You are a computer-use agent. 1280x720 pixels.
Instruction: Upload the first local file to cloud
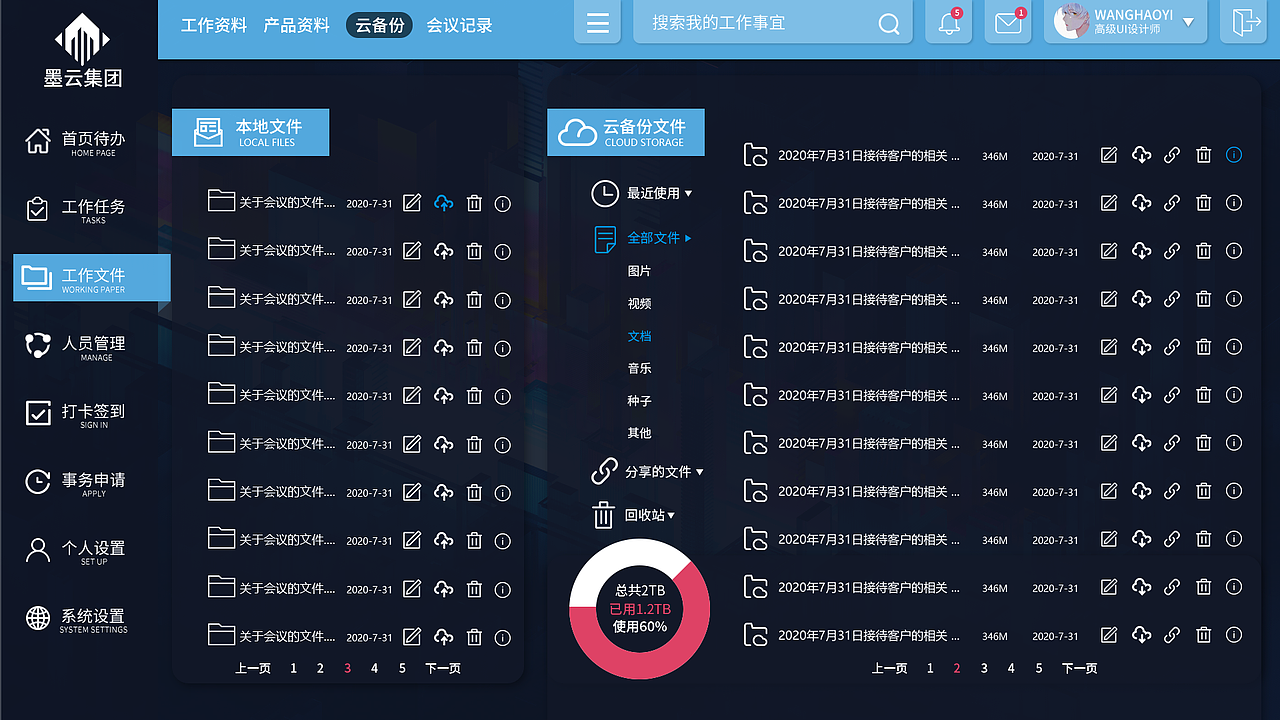443,202
